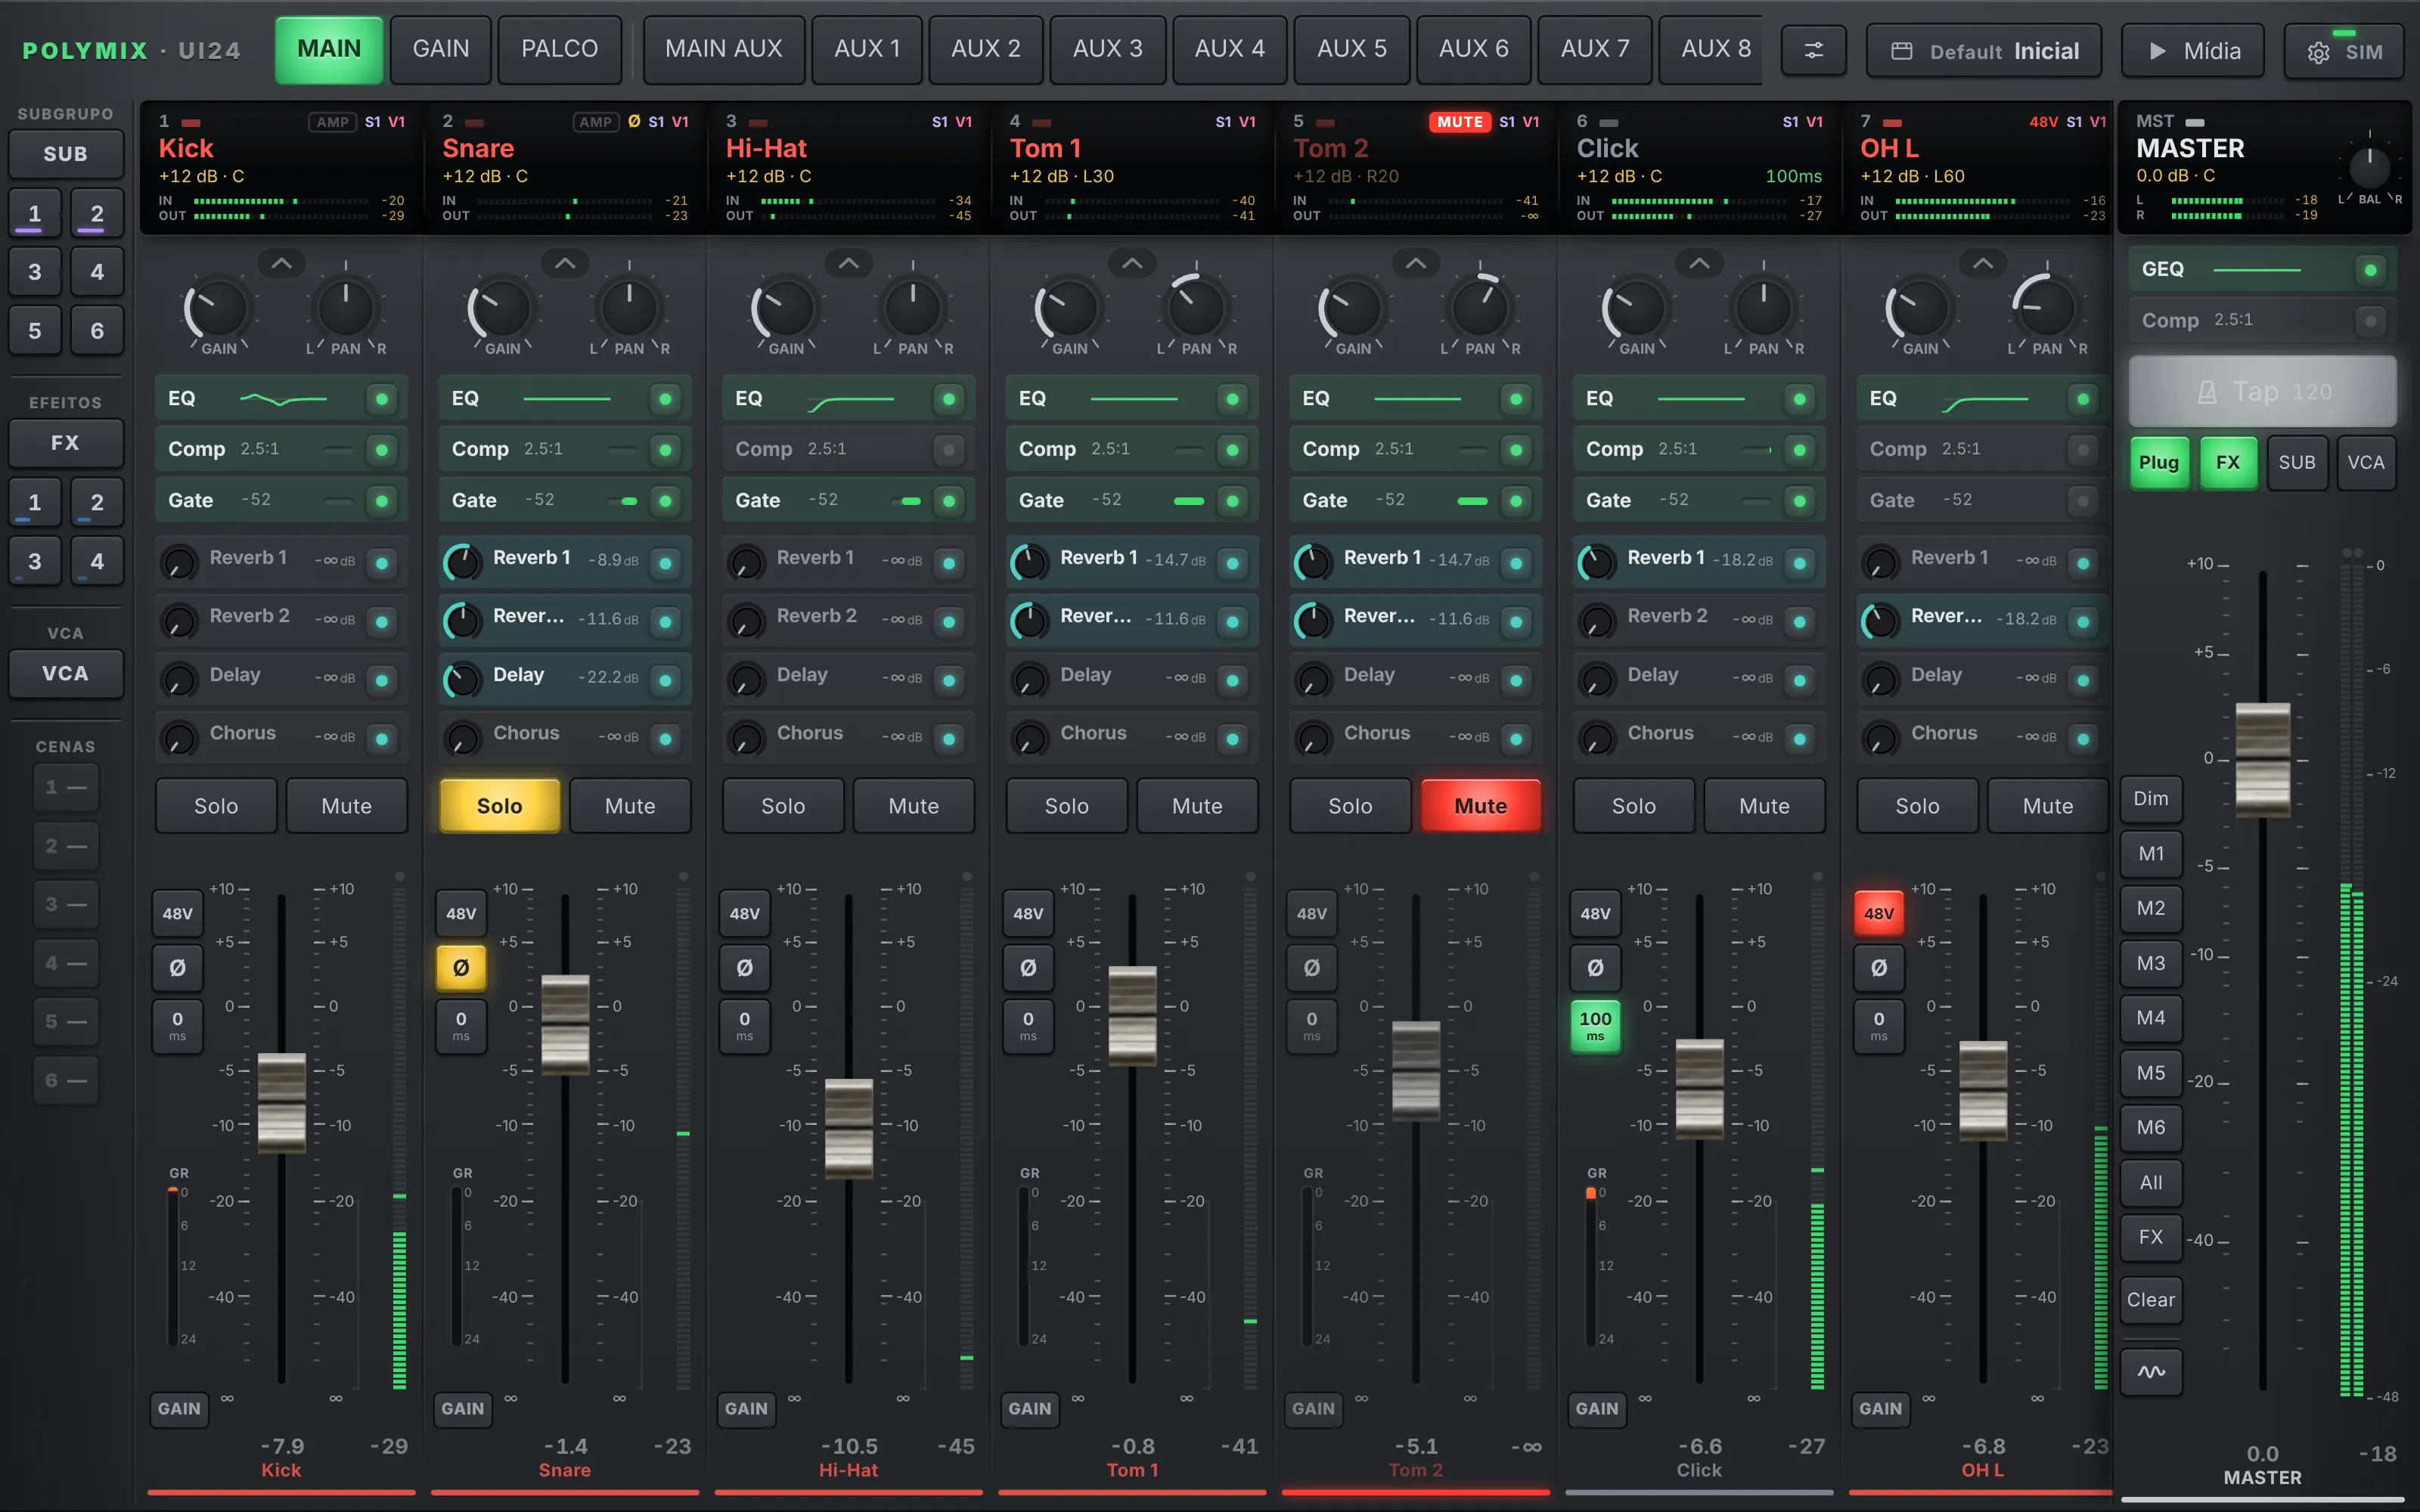Select the AUX 4 tab

click(x=1230, y=49)
